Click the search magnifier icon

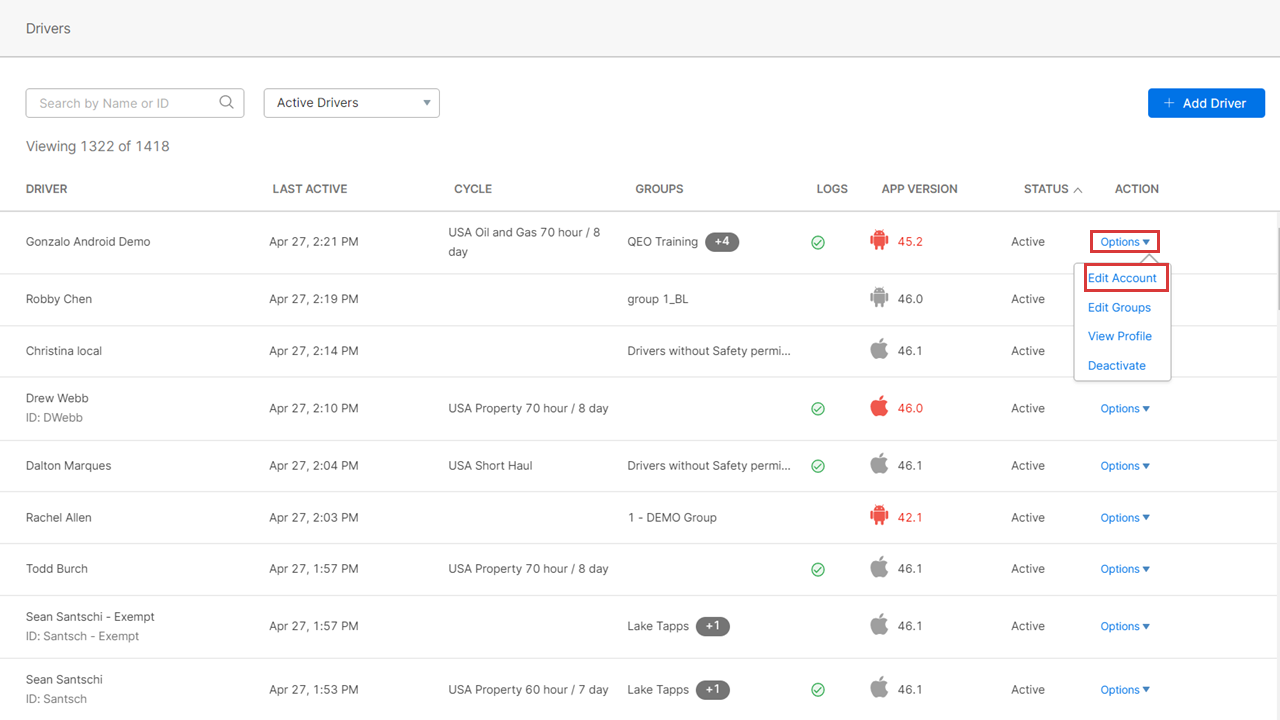226,102
